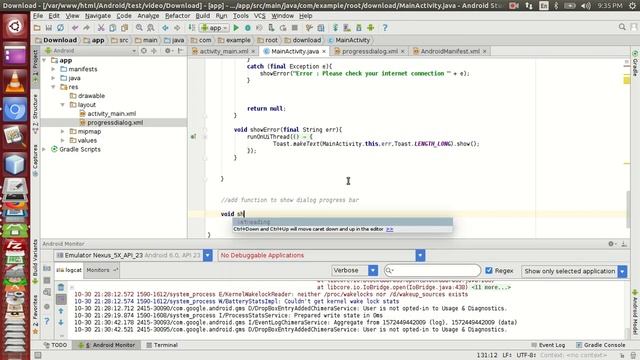The height and width of the screenshot is (360, 640).
Task: Toggle the 2: Favorites side panel
Action: [36, 314]
